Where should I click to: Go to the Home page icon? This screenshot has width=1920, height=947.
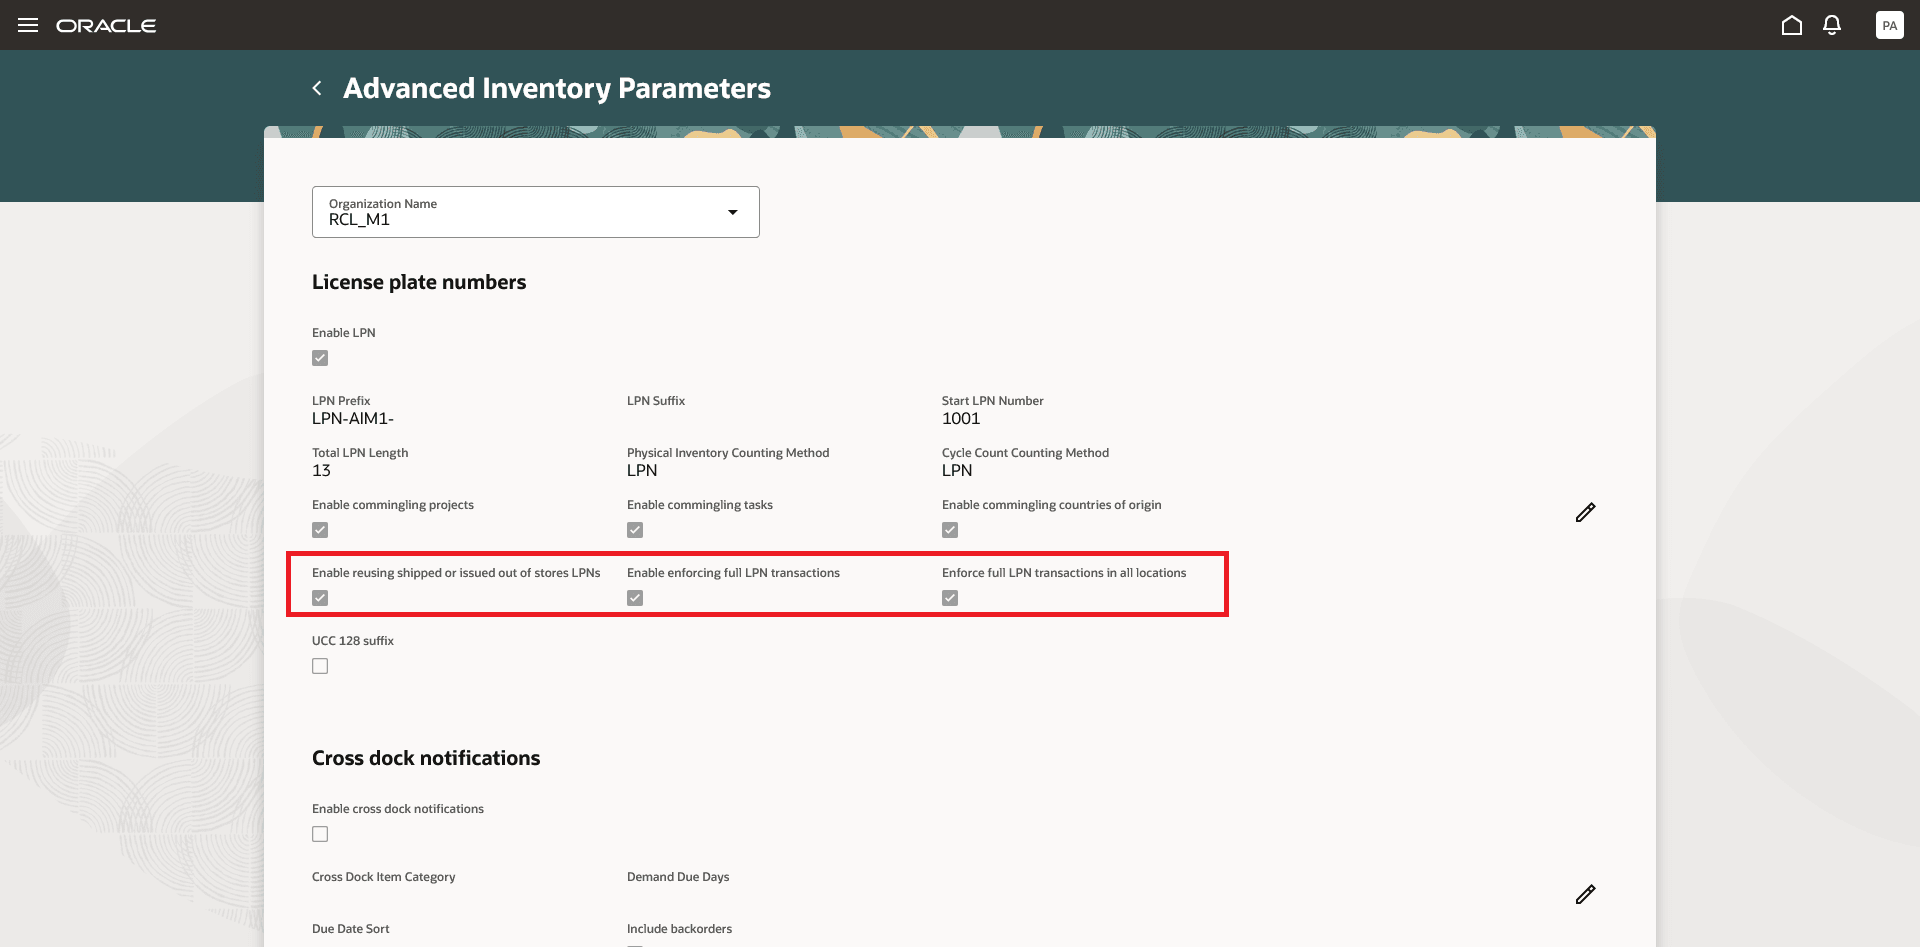pos(1792,25)
